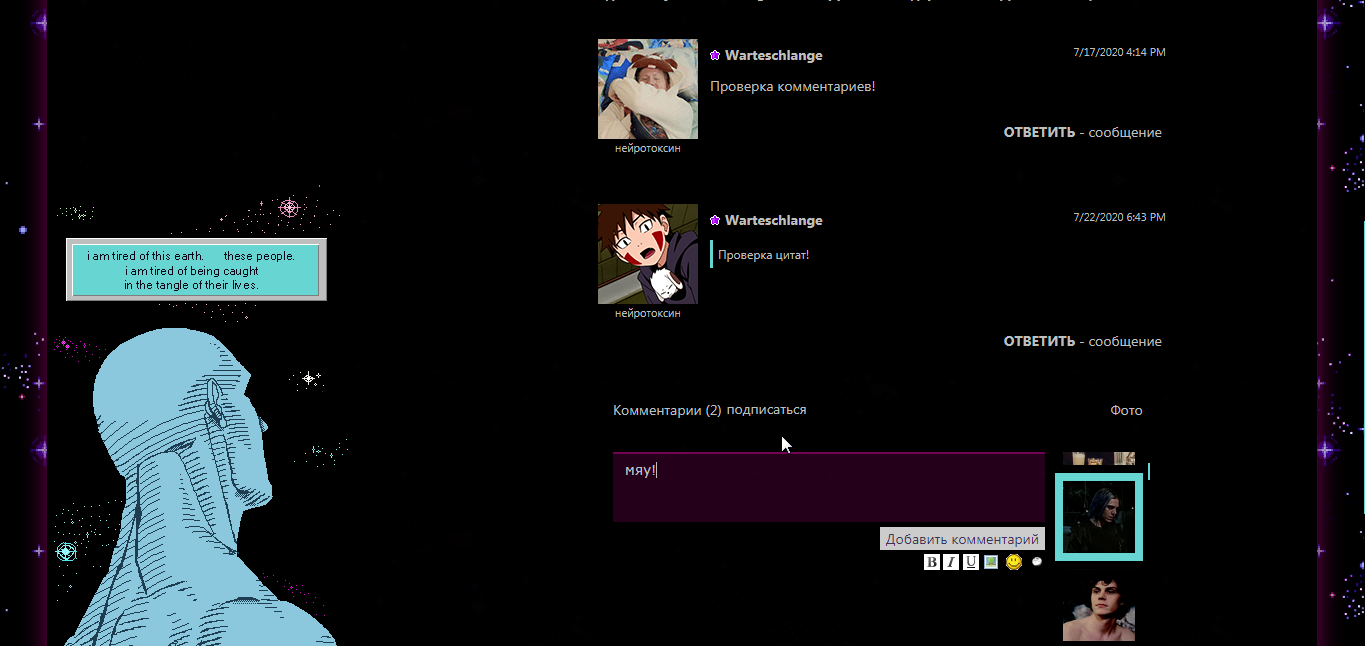Viewport: 1365px width, 646px height.
Task: Select the highlighted dark-haired avatar photo
Action: [1099, 517]
